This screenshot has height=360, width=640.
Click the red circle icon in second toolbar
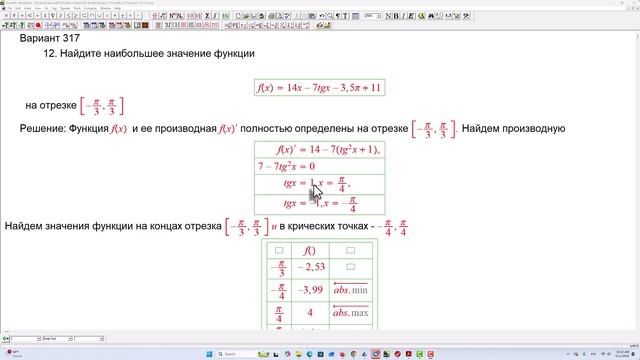click(38, 25)
